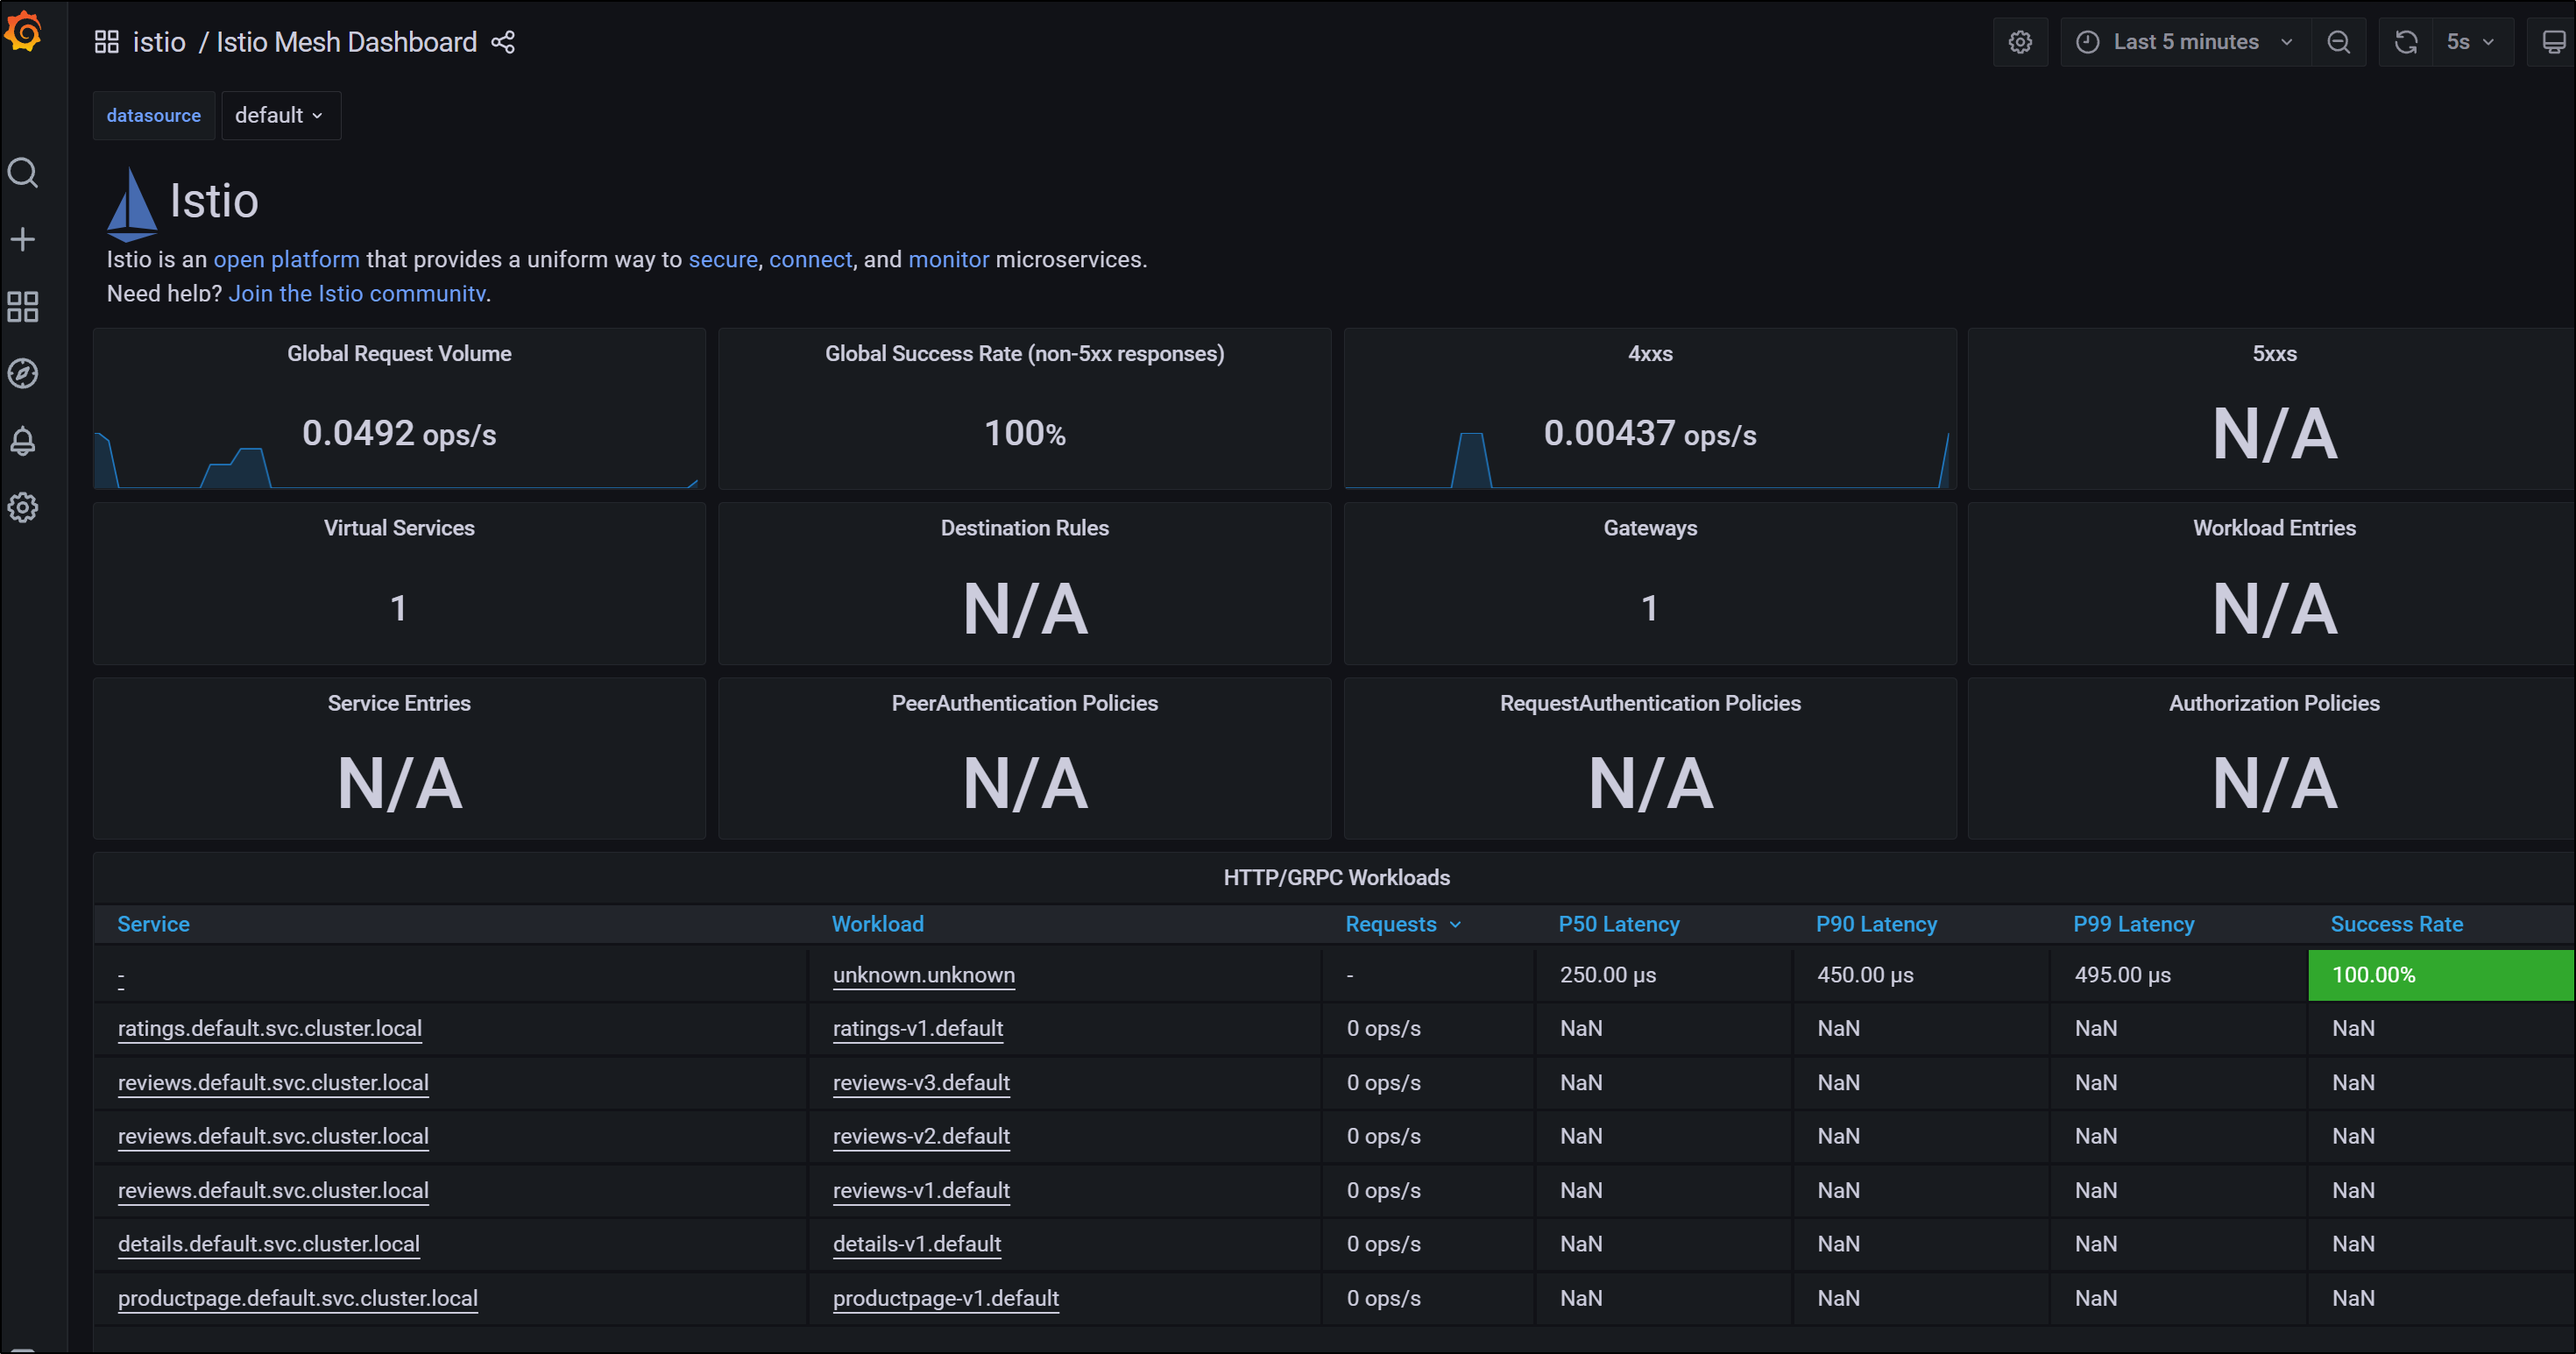Open the search dashboards magnifier icon

tap(23, 173)
